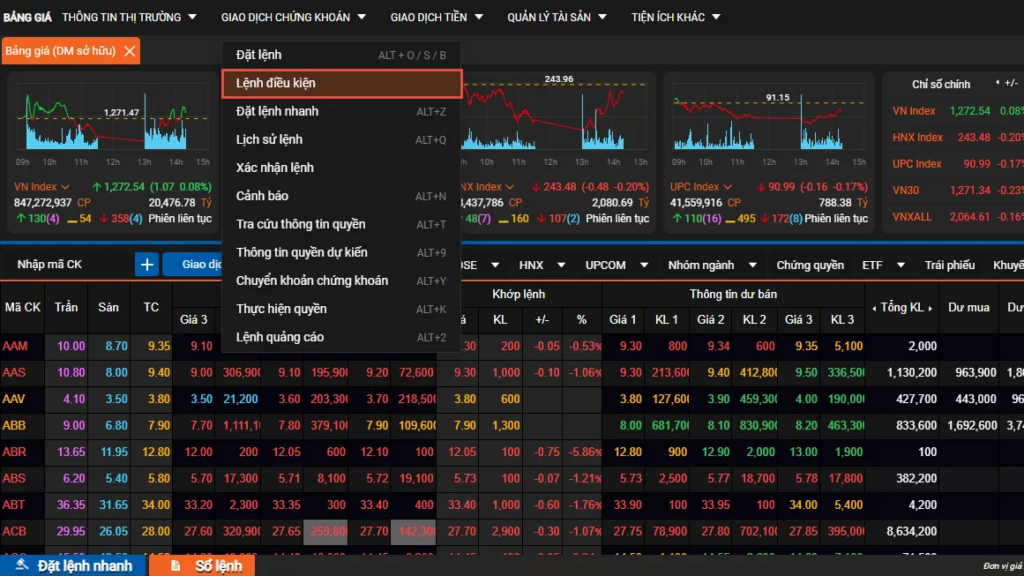Open the ETF dropdown filter
Screen dimensions: 1024x576
pos(901,265)
